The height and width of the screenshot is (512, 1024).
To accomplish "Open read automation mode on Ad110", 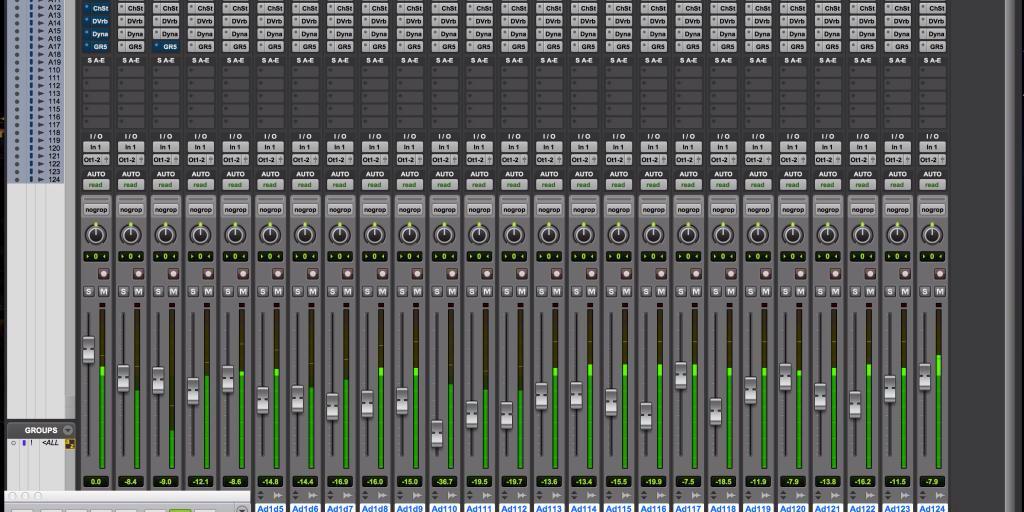I will coord(444,185).
